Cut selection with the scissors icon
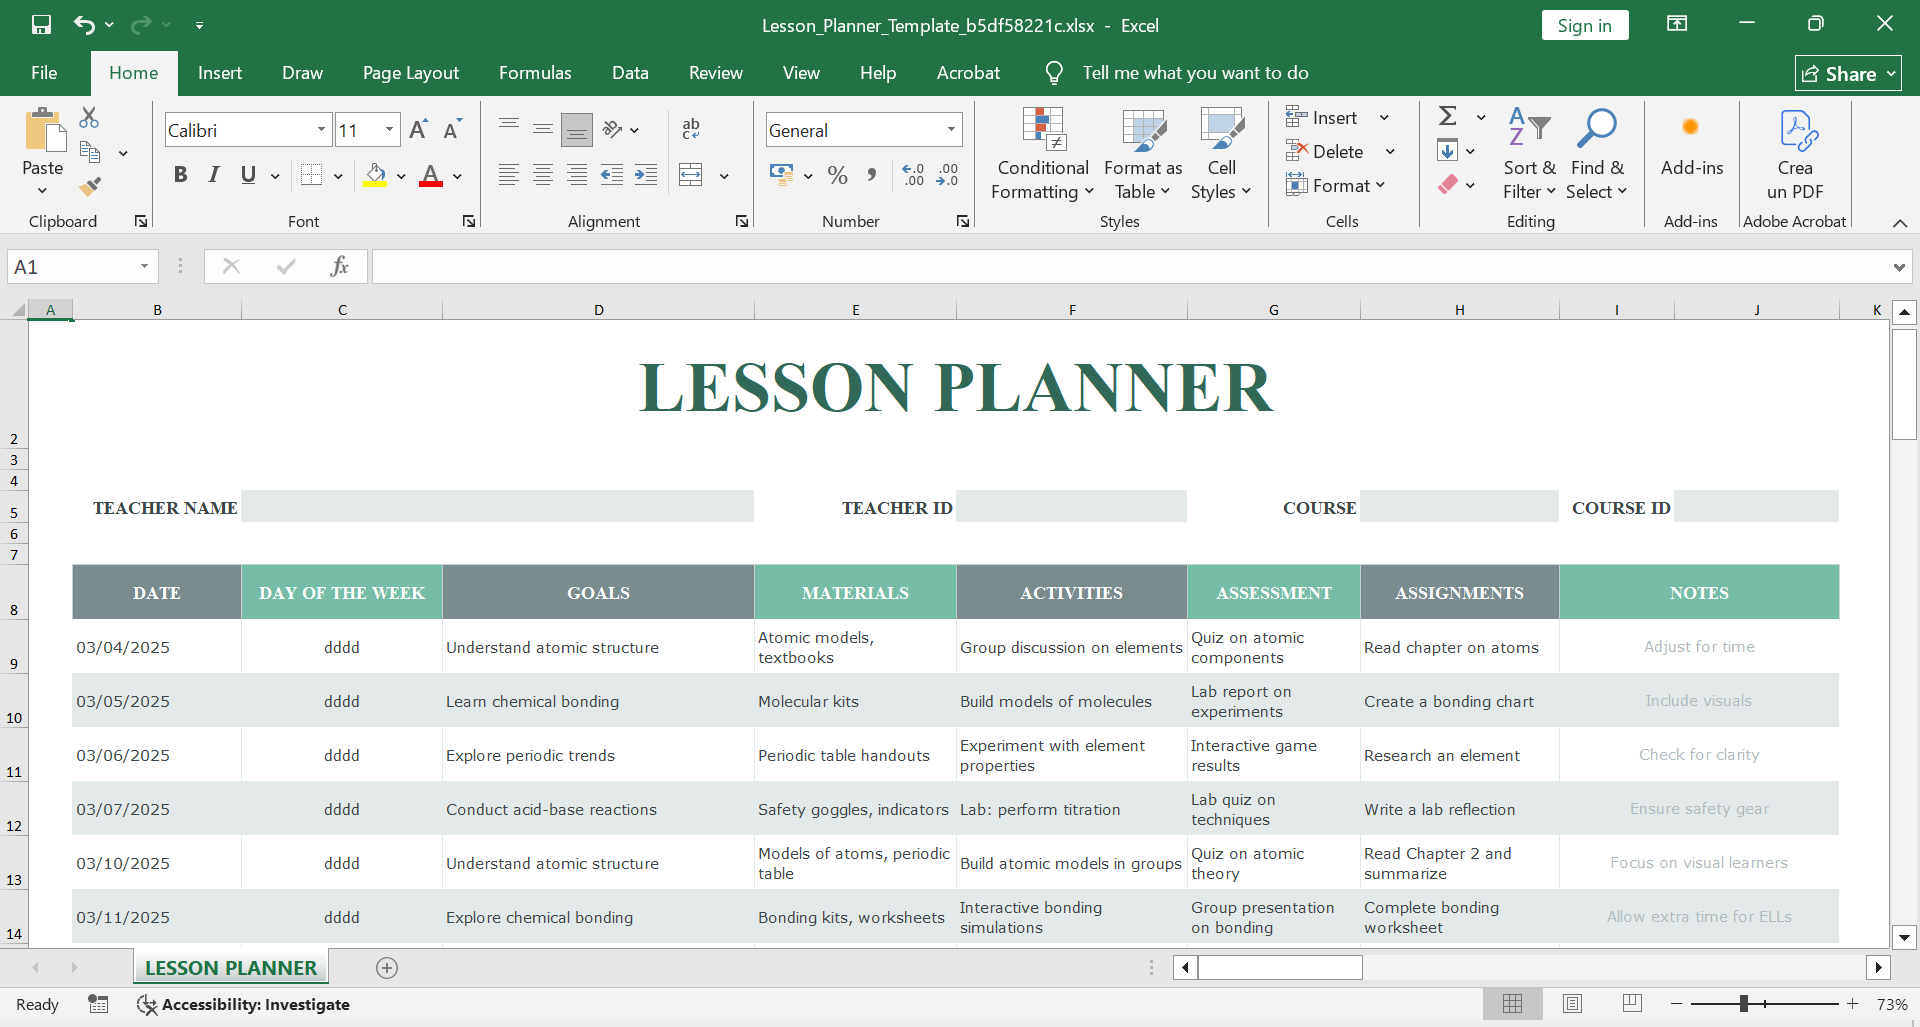Image resolution: width=1920 pixels, height=1027 pixels. click(x=89, y=118)
